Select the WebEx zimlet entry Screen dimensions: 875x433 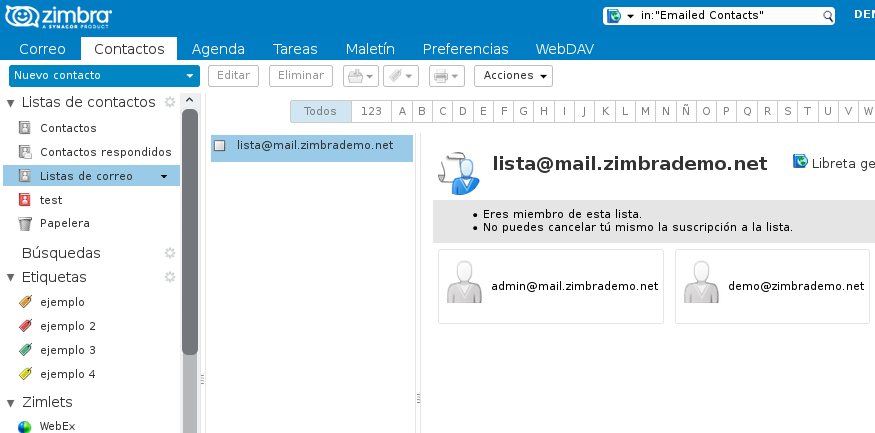coord(57,426)
